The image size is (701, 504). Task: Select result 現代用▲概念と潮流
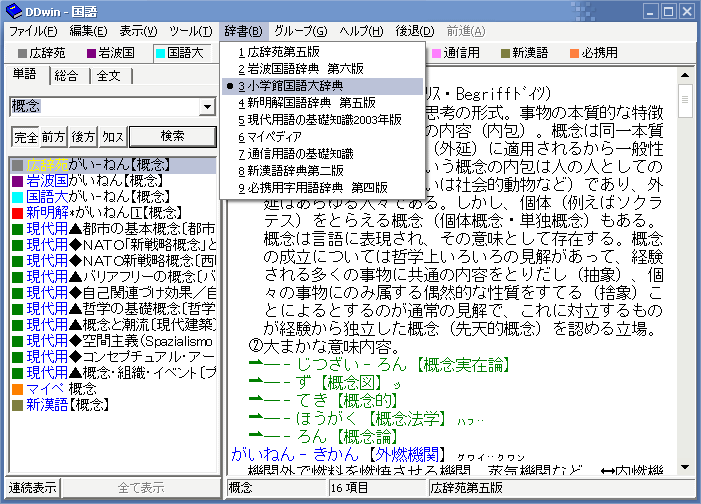click(x=113, y=325)
